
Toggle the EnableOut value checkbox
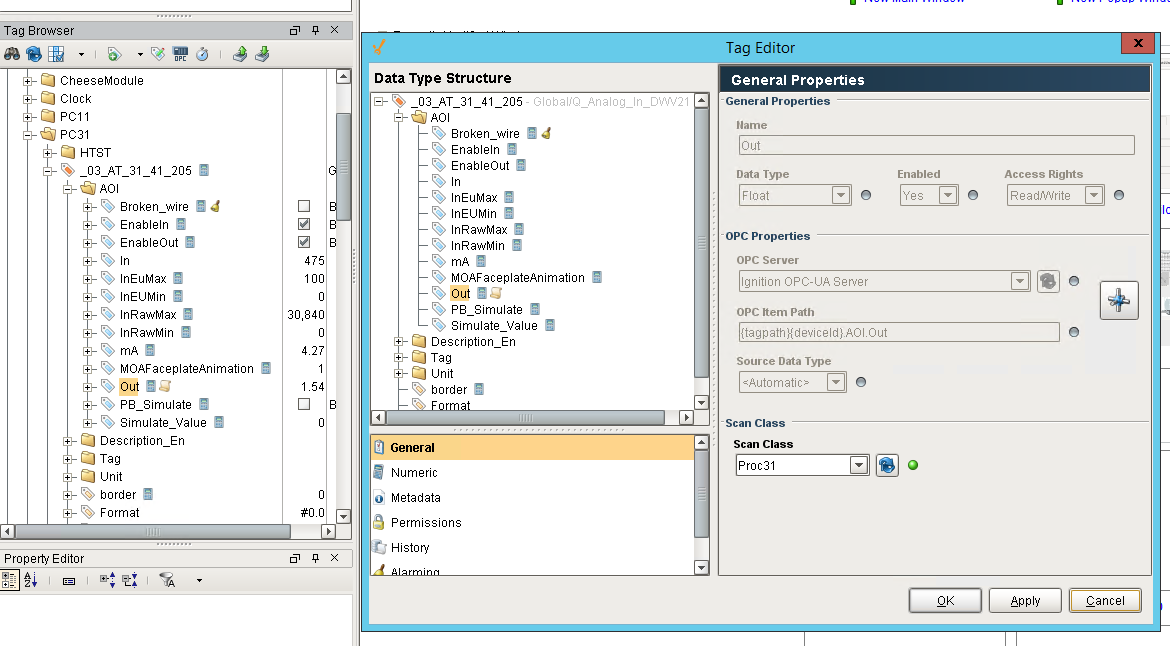(x=304, y=242)
